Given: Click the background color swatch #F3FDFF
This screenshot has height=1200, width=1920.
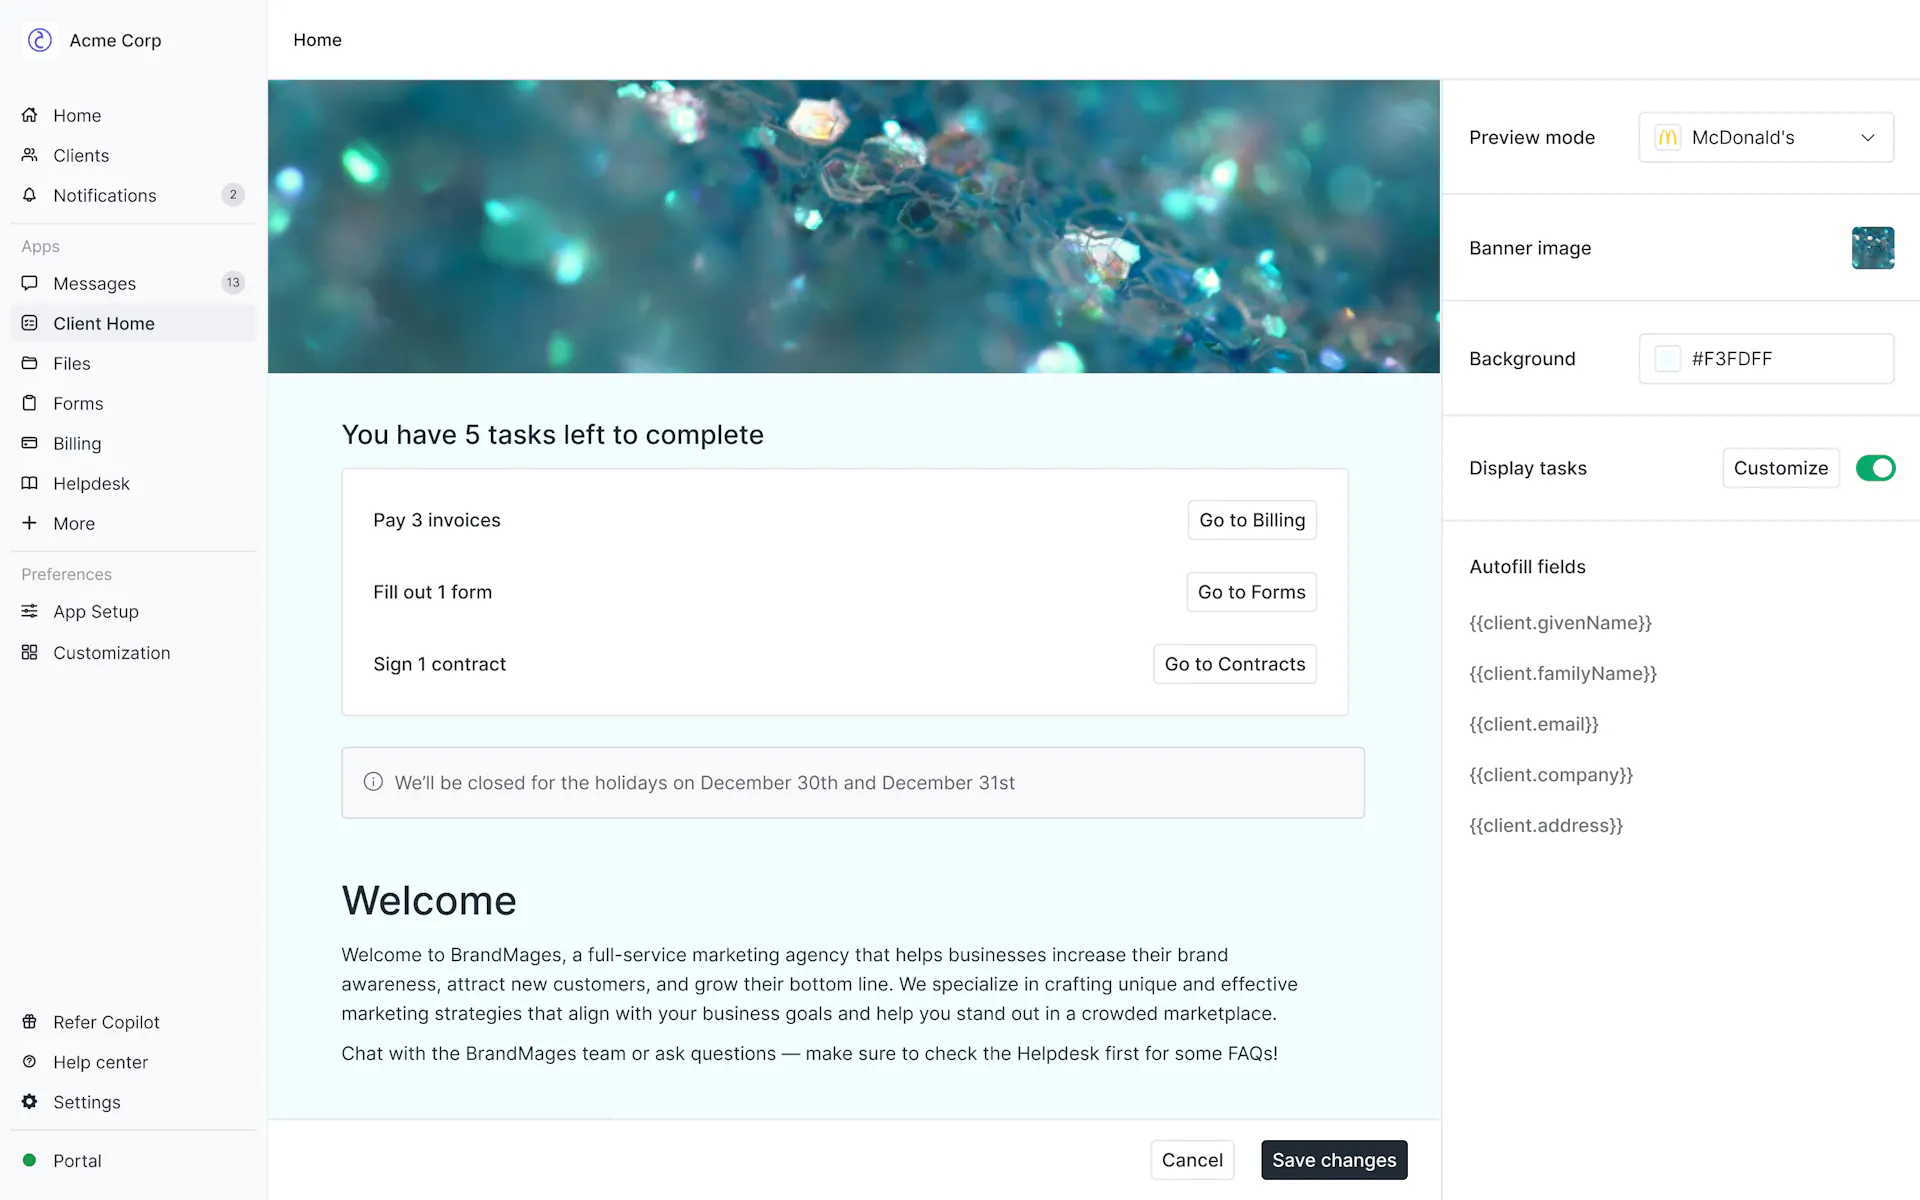Looking at the screenshot, I should point(1667,358).
